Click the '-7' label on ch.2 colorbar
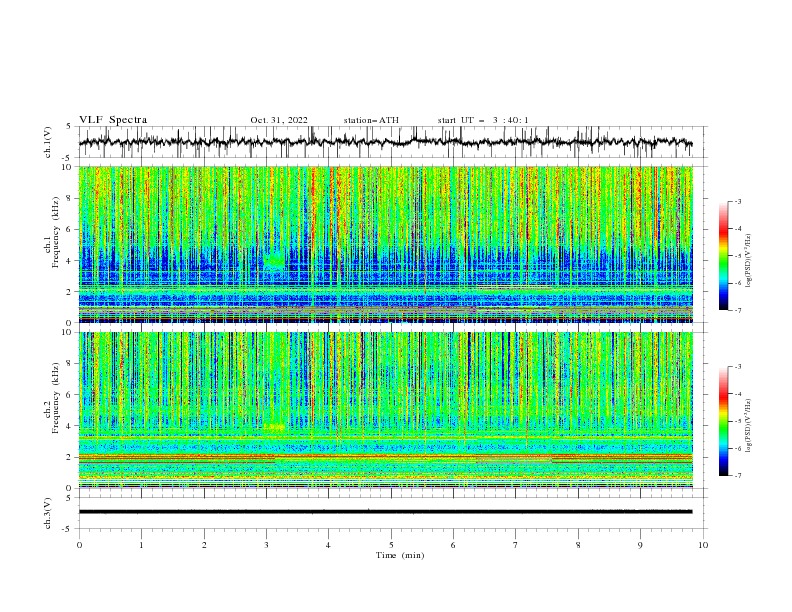The width and height of the screenshot is (792, 612). [738, 476]
